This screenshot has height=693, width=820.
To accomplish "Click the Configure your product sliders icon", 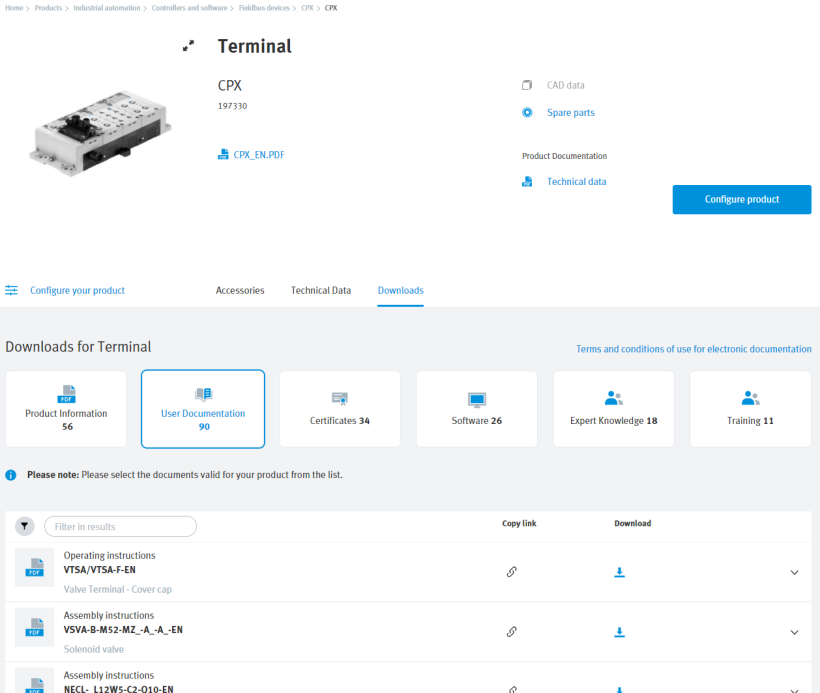I will [12, 290].
